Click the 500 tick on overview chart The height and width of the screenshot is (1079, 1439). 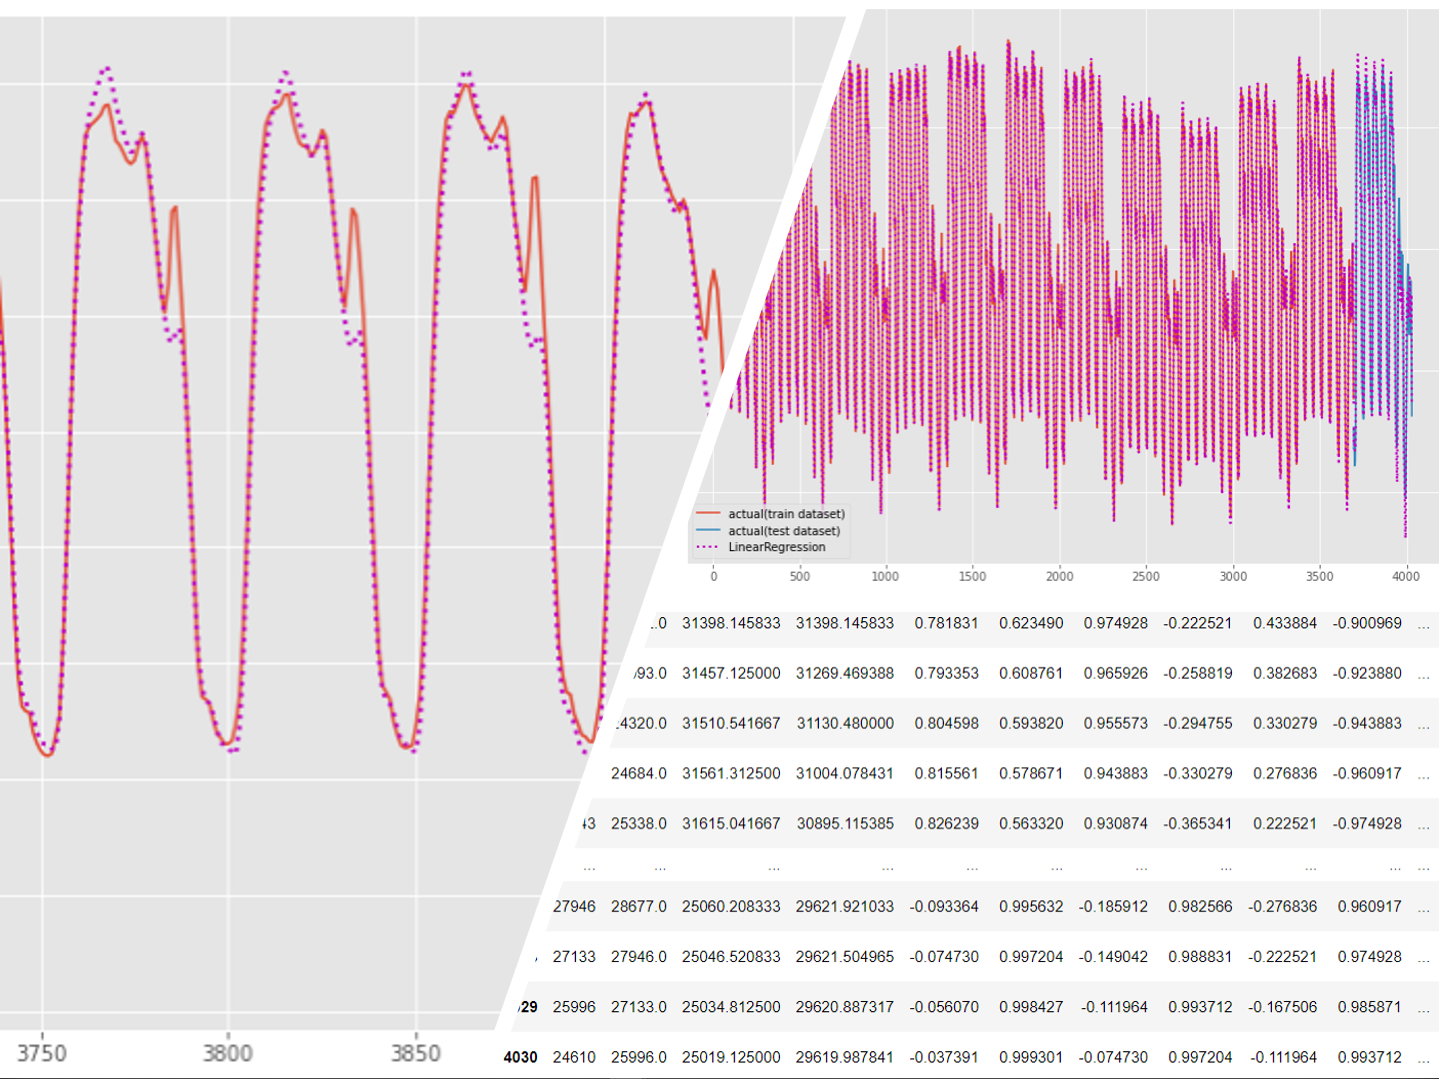point(799,576)
